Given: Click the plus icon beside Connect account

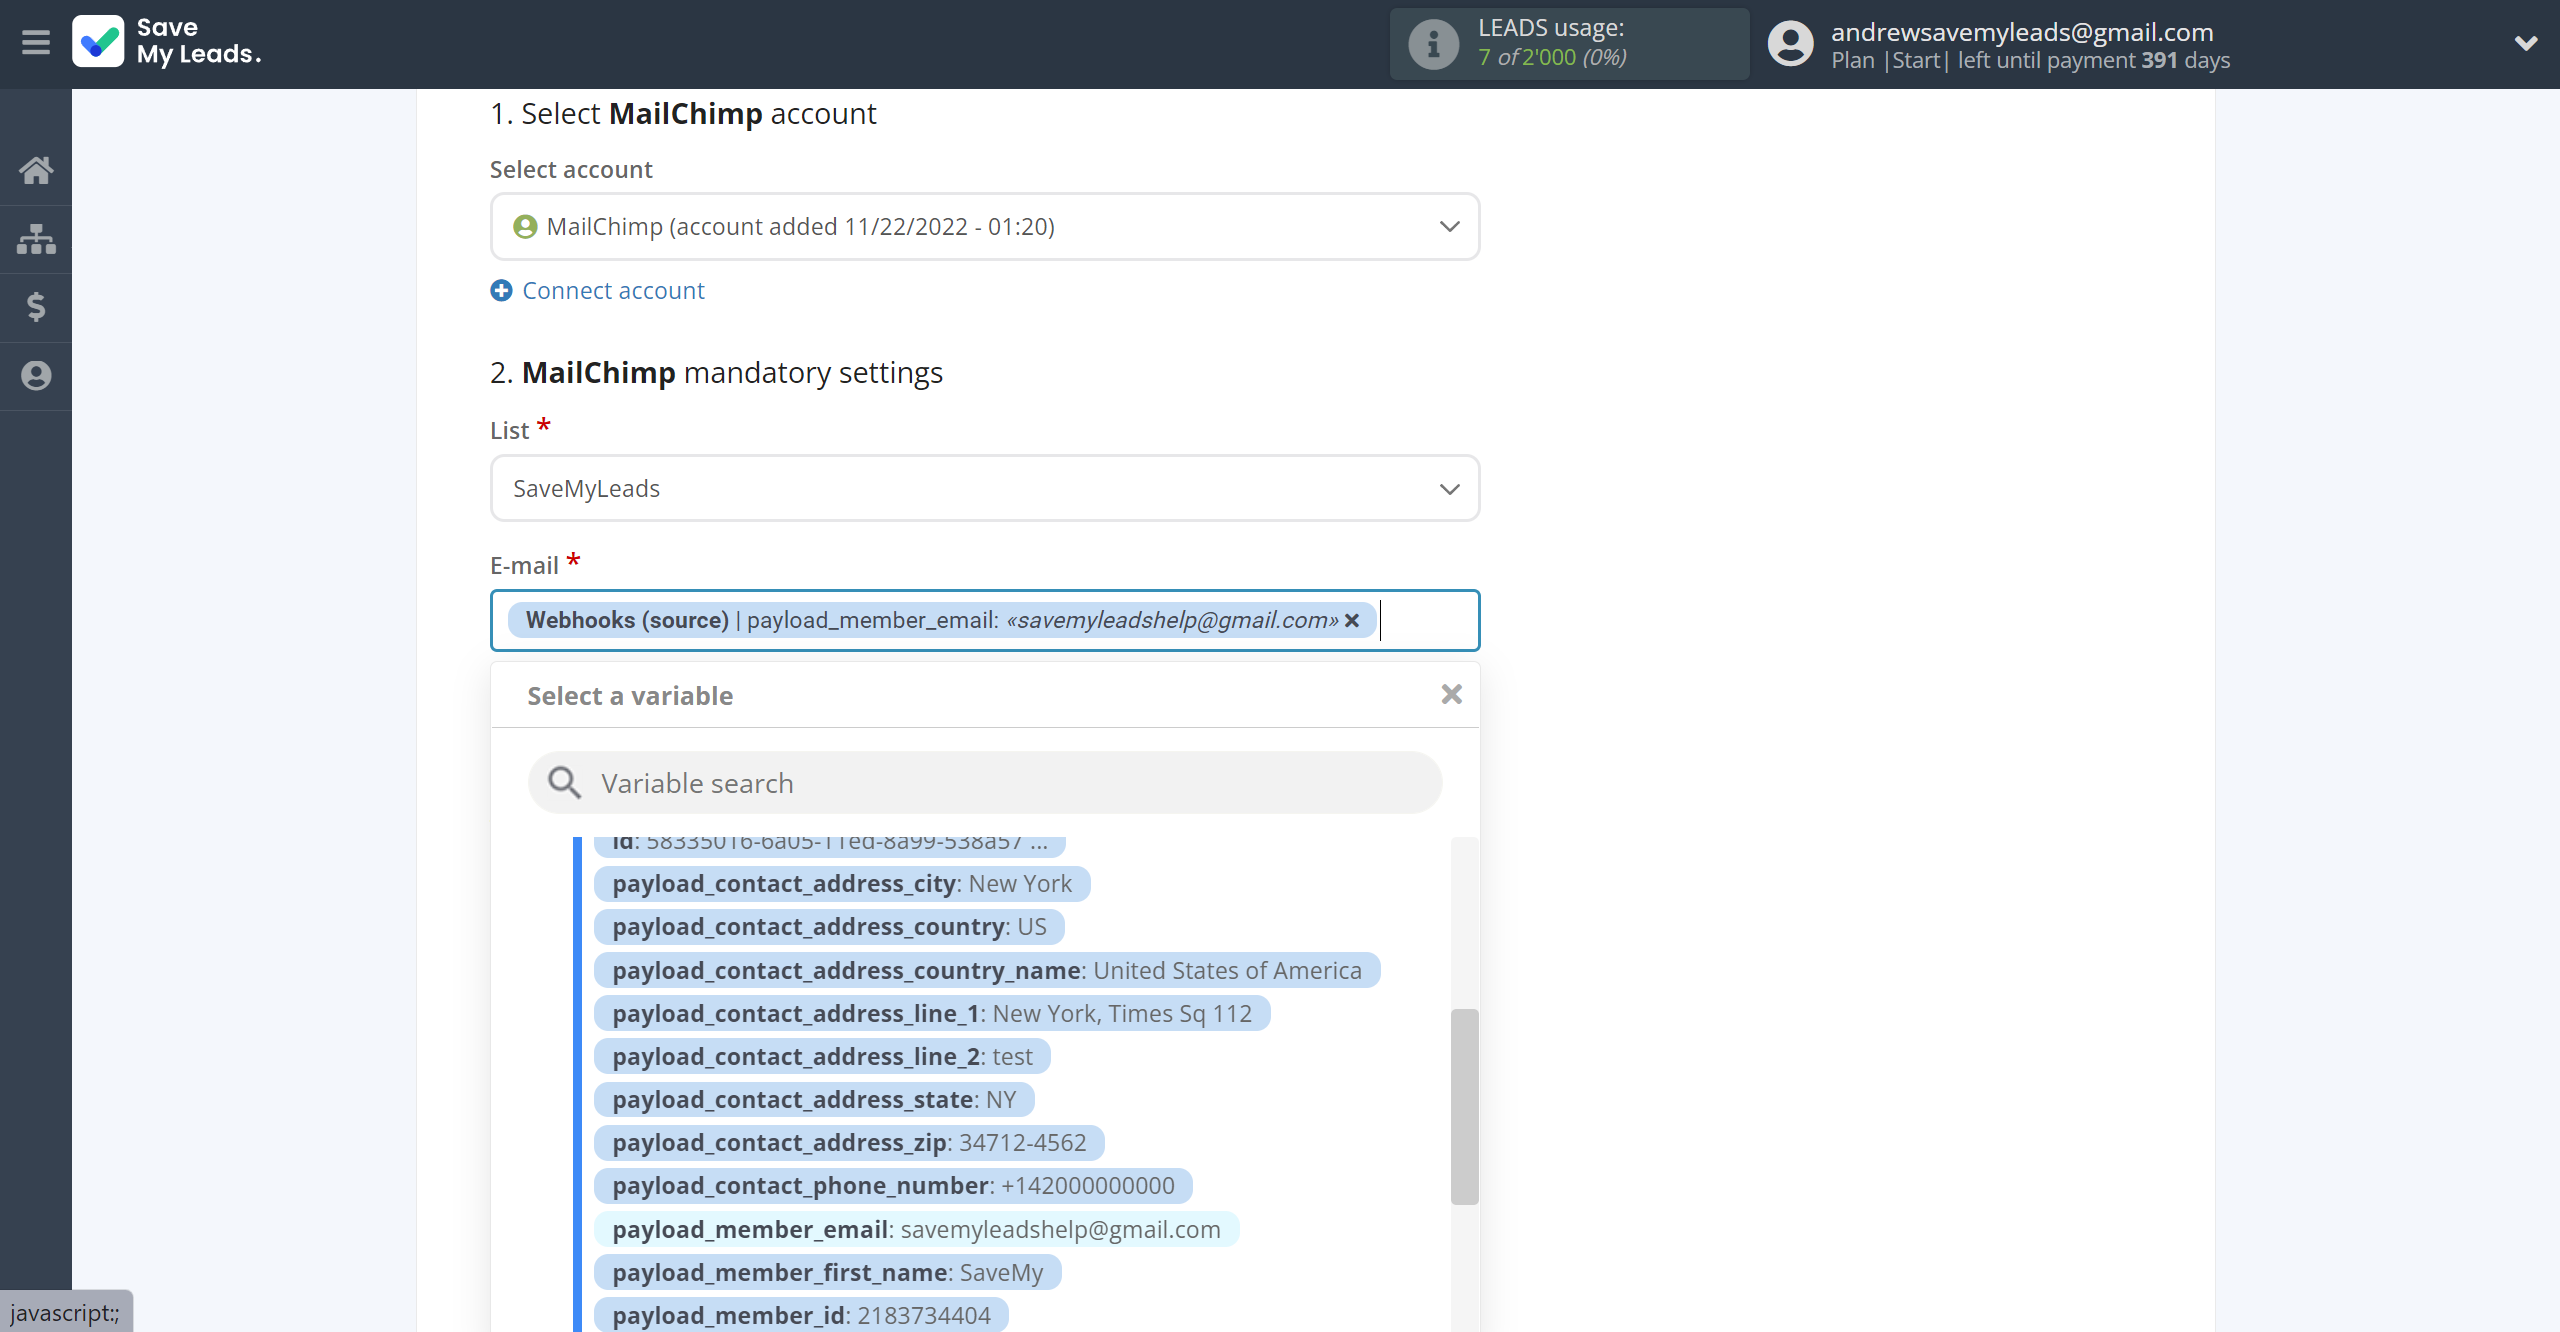Looking at the screenshot, I should pyautogui.click(x=501, y=291).
